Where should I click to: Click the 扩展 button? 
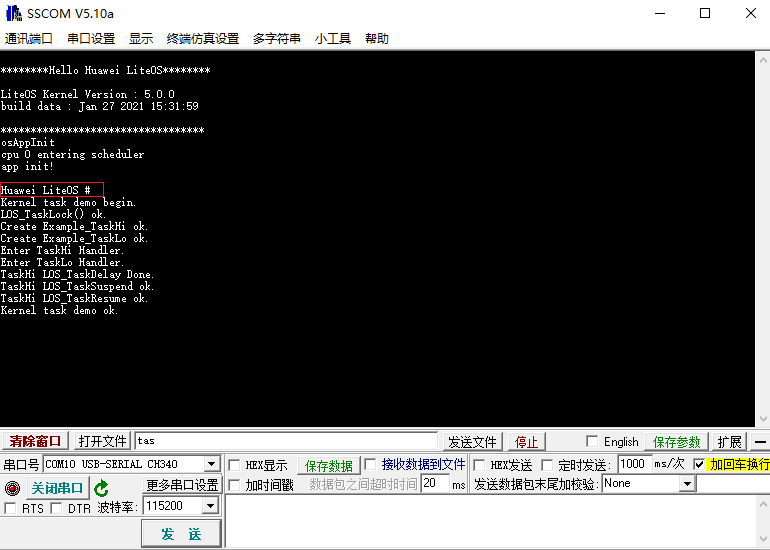(729, 441)
